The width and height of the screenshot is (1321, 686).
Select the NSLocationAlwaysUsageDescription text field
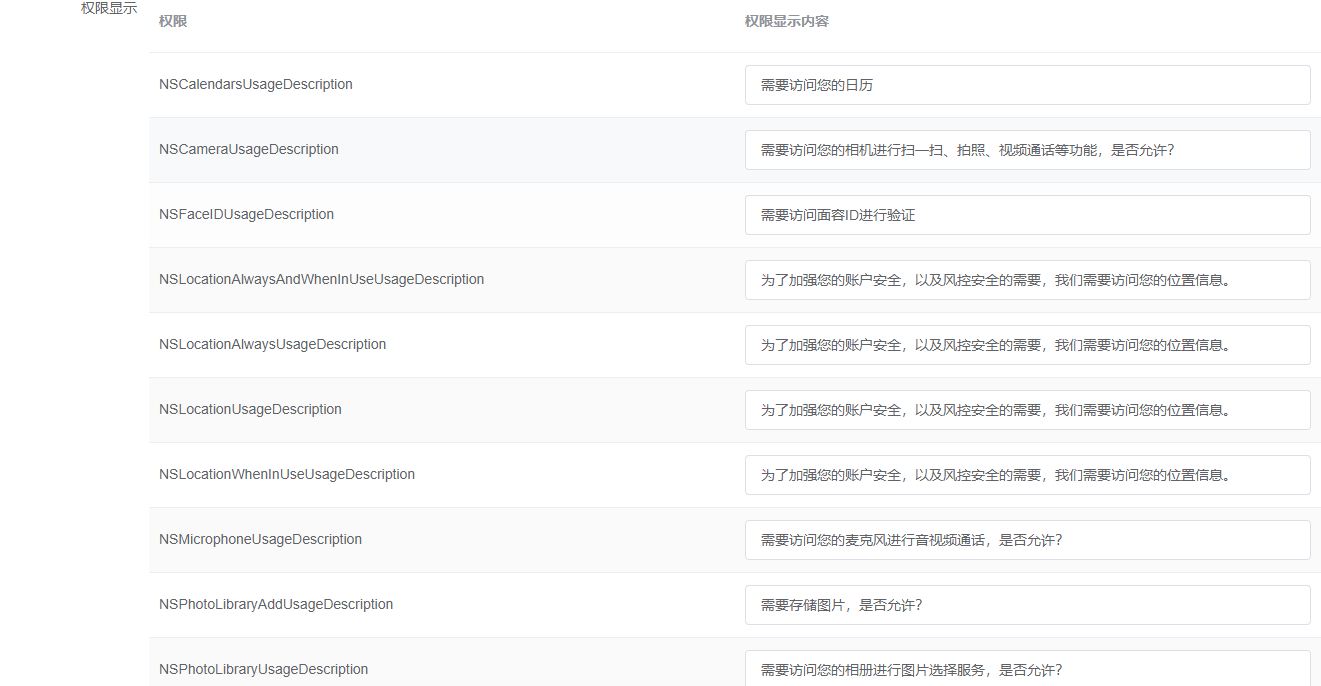(1027, 345)
